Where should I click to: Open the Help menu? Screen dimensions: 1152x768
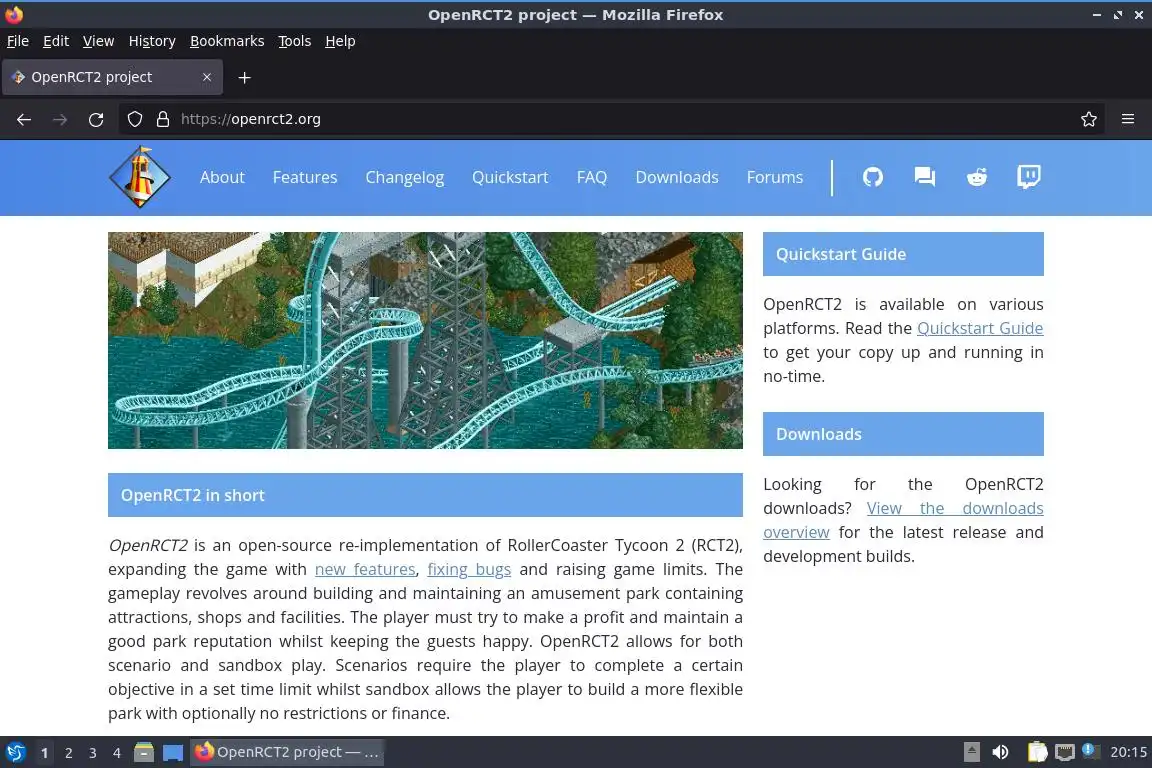point(340,41)
